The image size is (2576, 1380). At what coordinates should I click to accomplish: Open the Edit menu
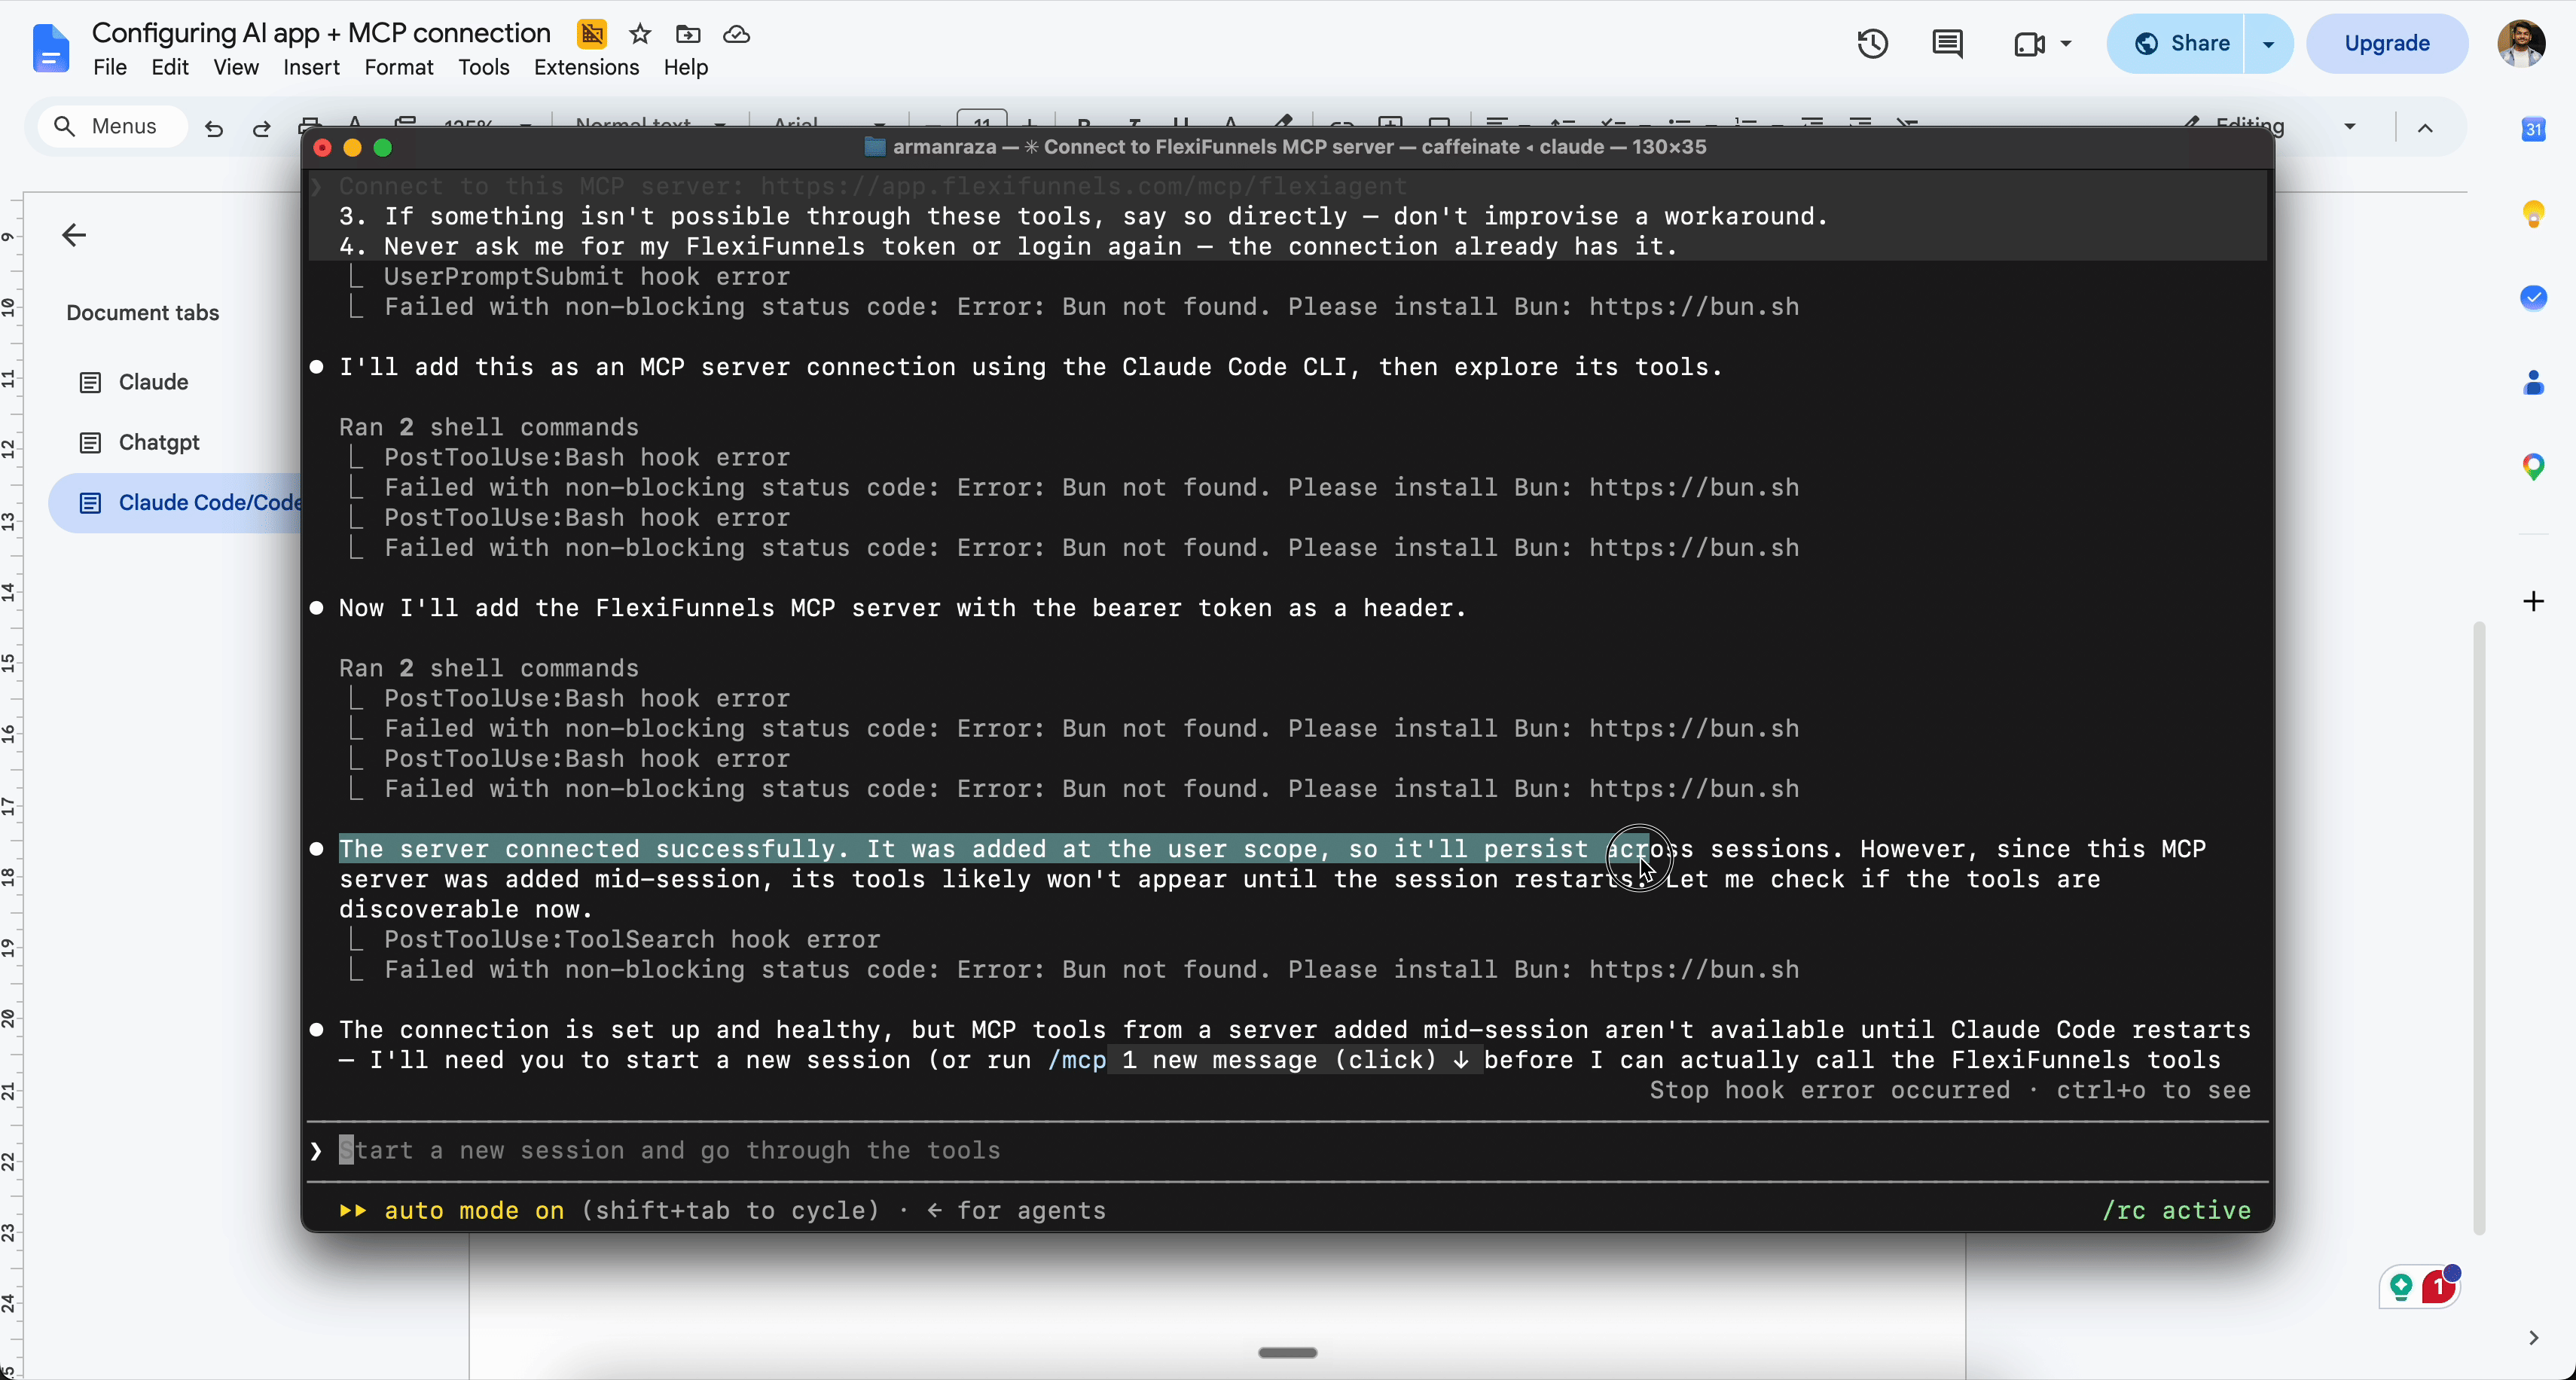170,67
